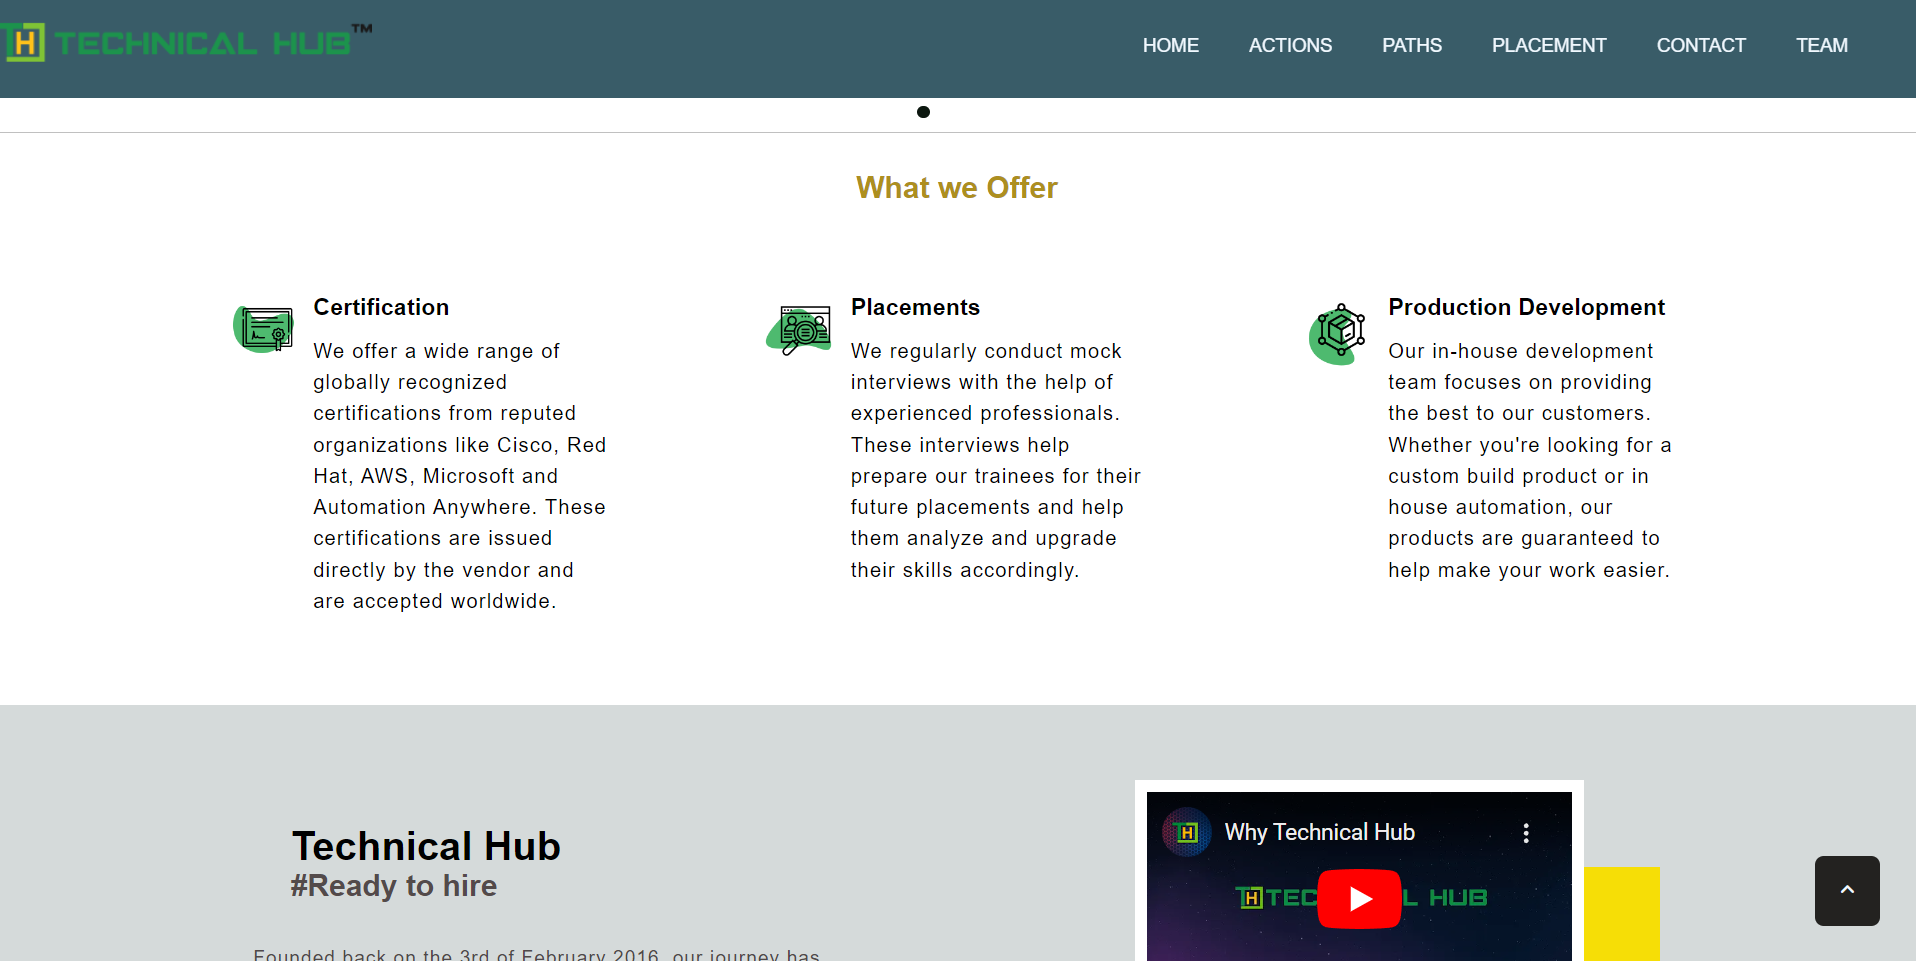Image resolution: width=1916 pixels, height=961 pixels.
Task: Go to the CONTACT section
Action: tap(1700, 45)
